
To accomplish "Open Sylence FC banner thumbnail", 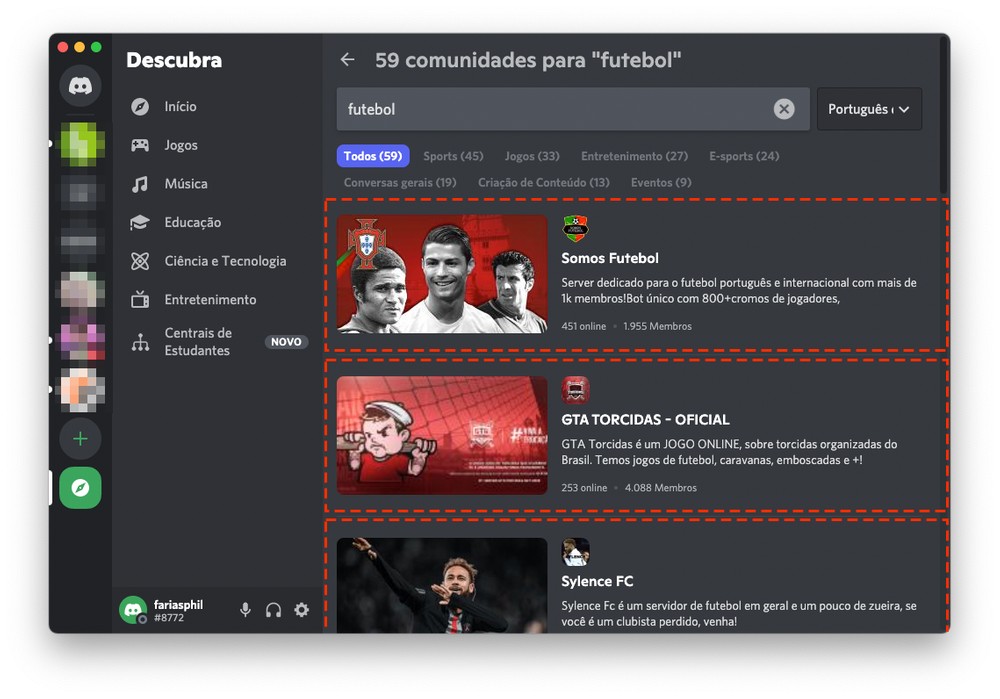I will point(442,585).
